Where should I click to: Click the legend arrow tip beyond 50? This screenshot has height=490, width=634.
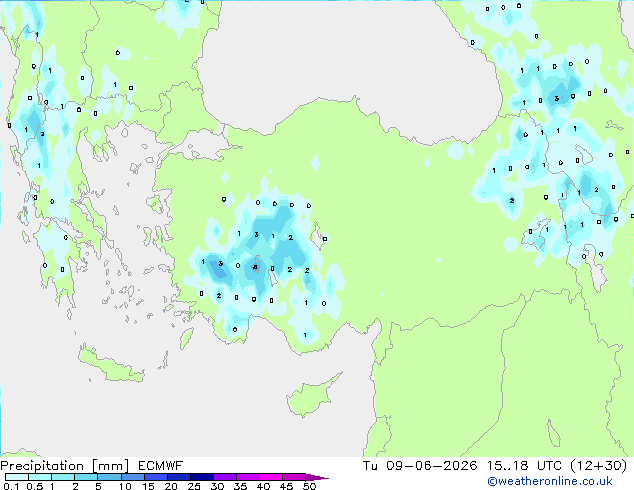pyautogui.click(x=317, y=477)
